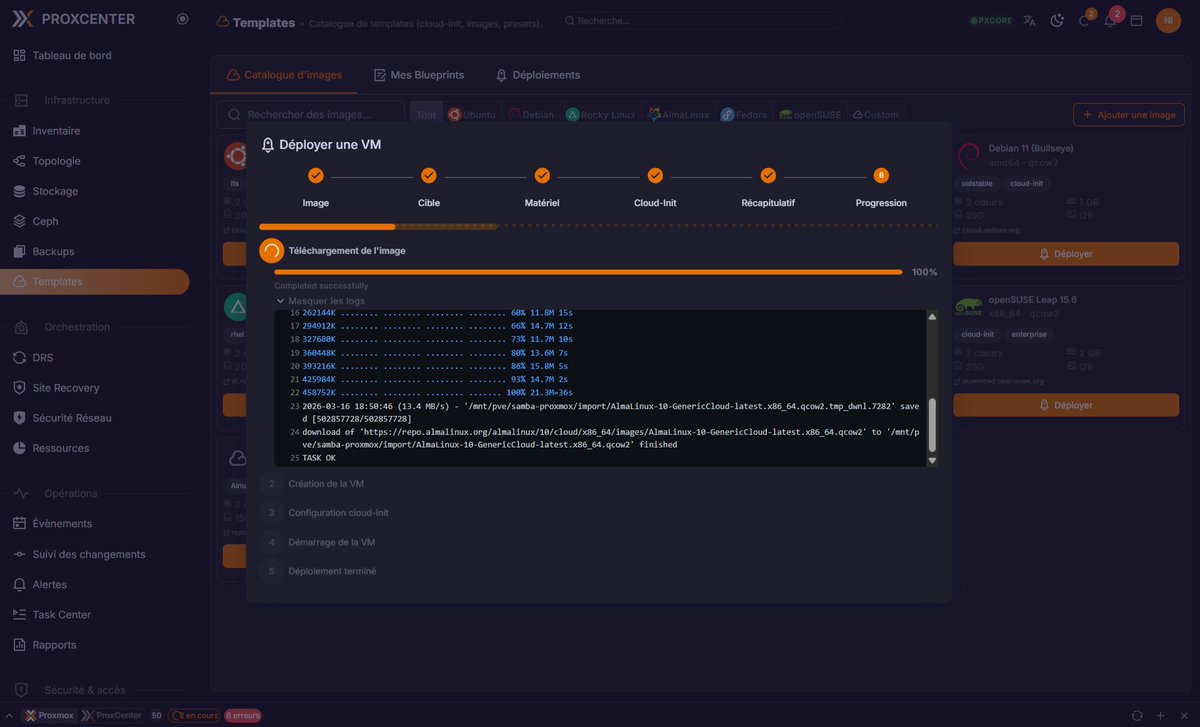Click Ajouter une image button

pyautogui.click(x=1129, y=115)
